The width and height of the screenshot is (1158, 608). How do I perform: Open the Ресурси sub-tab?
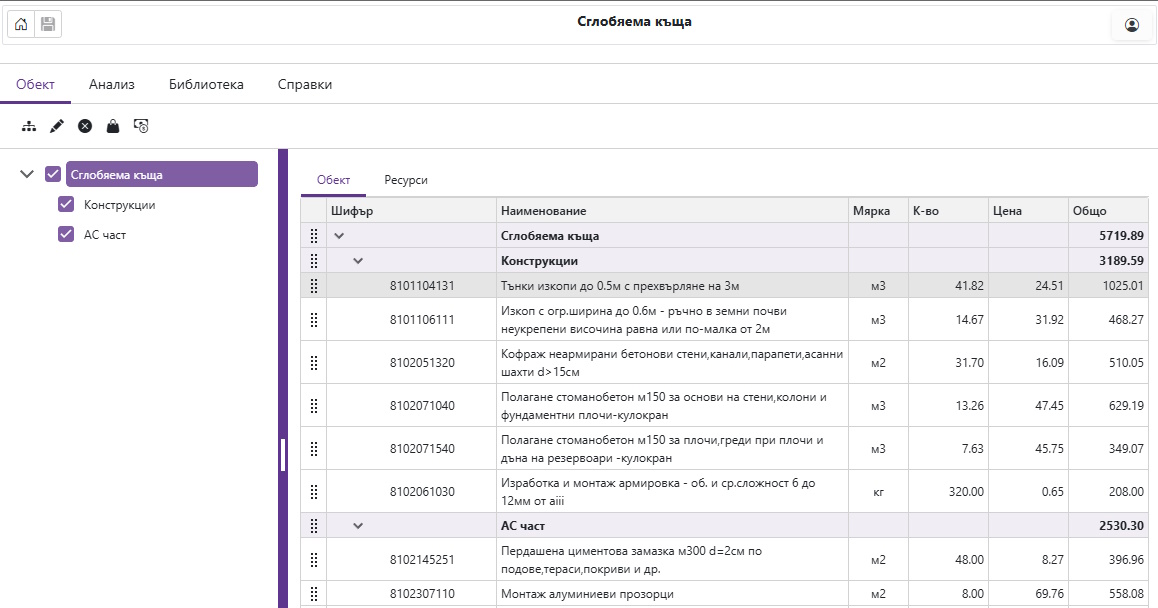coord(406,180)
